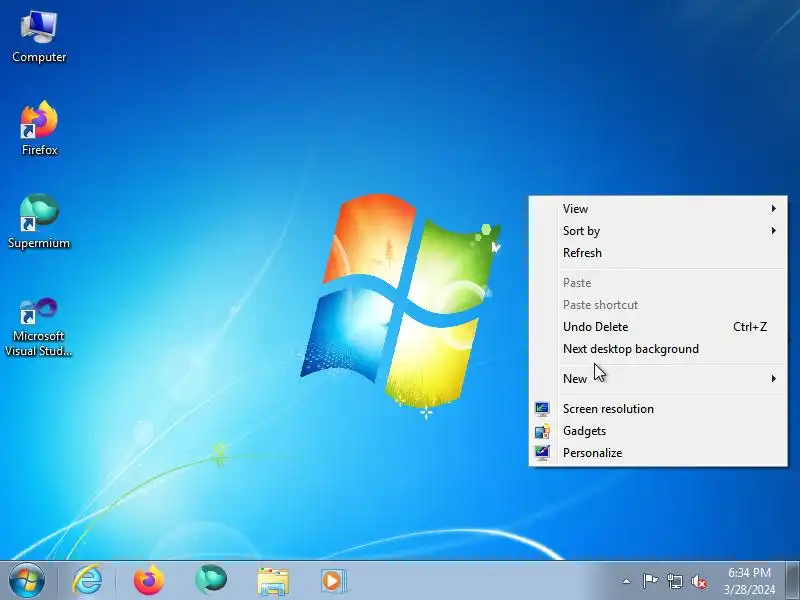Open the network tray icon
The height and width of the screenshot is (600, 800).
674,581
